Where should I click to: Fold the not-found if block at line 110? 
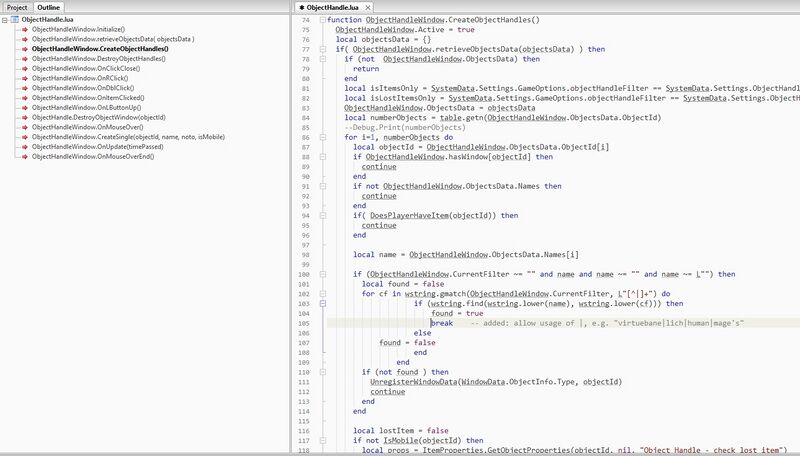click(x=322, y=372)
